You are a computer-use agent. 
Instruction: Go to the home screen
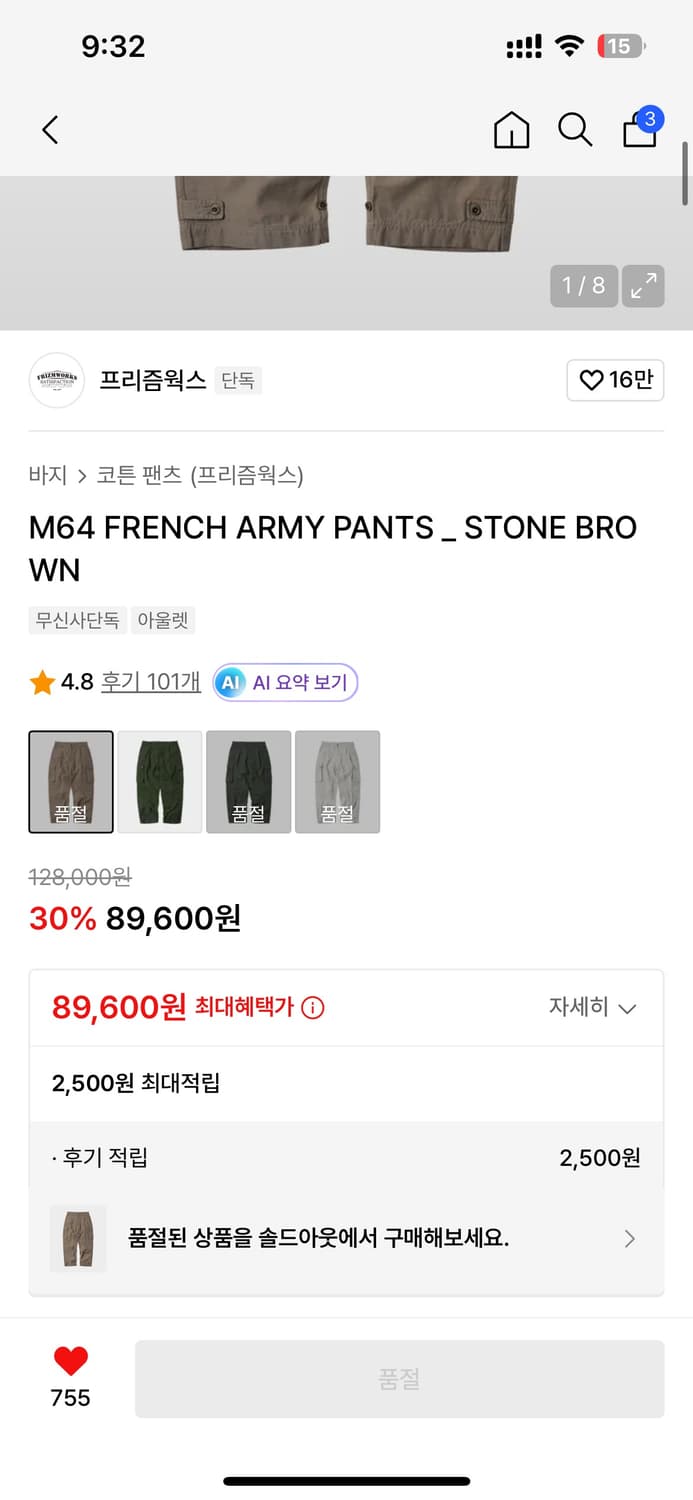(511, 130)
